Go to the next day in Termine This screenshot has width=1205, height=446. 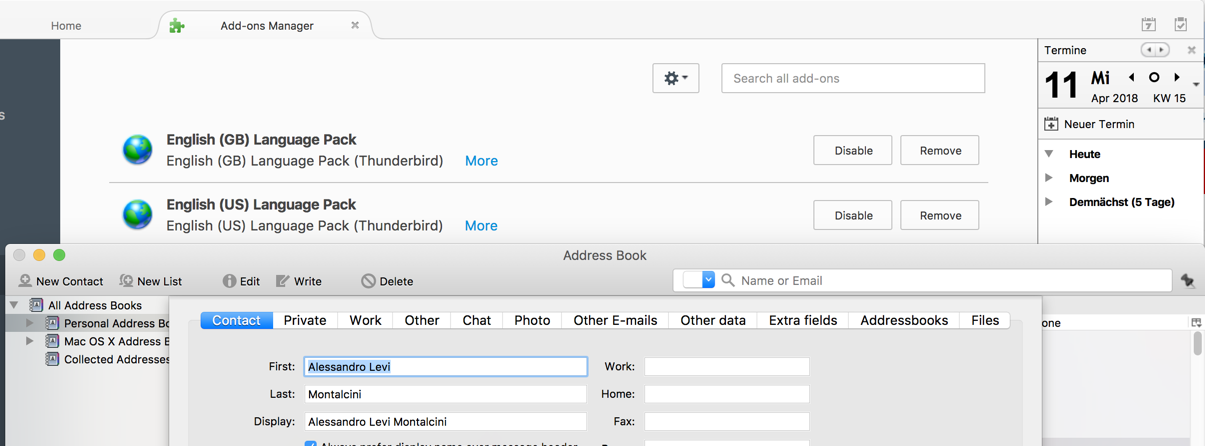(1177, 77)
